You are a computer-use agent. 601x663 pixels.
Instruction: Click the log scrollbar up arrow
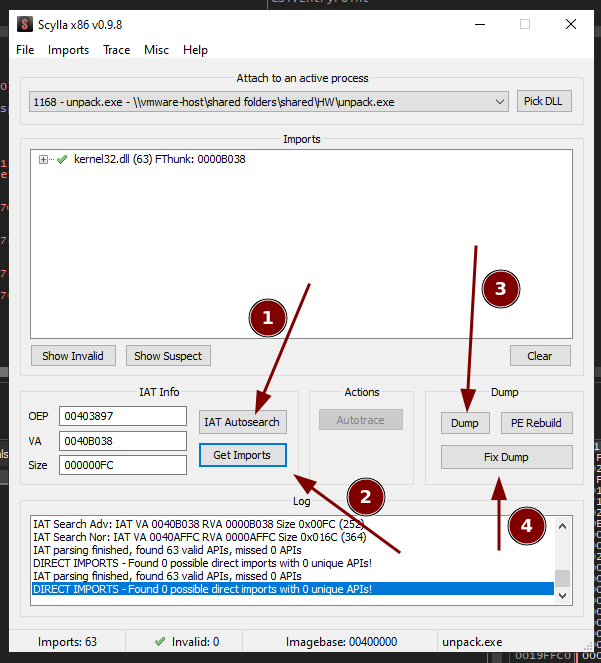(563, 526)
